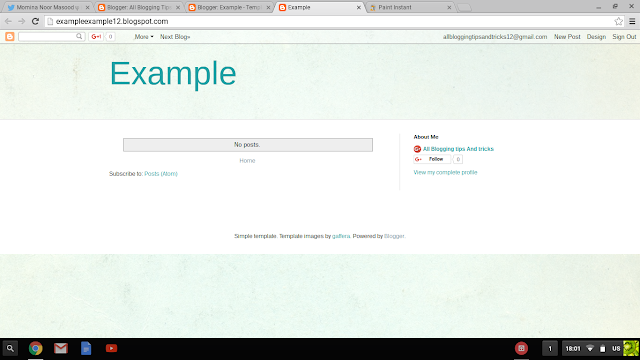640x360 pixels.
Task: Click the Blogger navbar search field
Action: pos(47,37)
